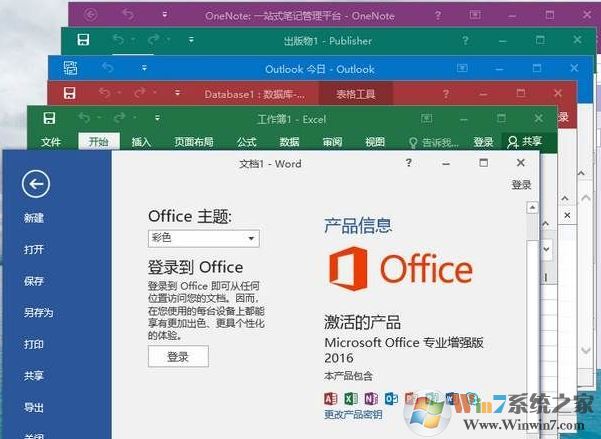Click the redo arrow in Publisher title bar

tap(153, 39)
